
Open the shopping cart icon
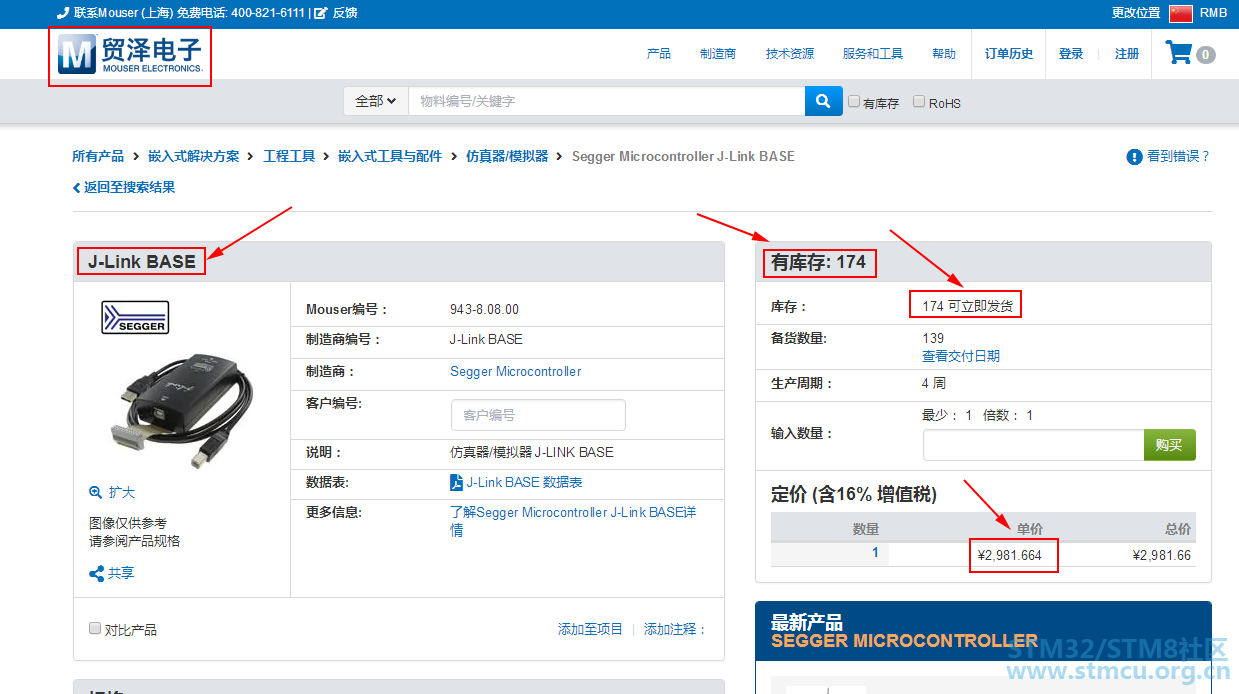[1179, 53]
